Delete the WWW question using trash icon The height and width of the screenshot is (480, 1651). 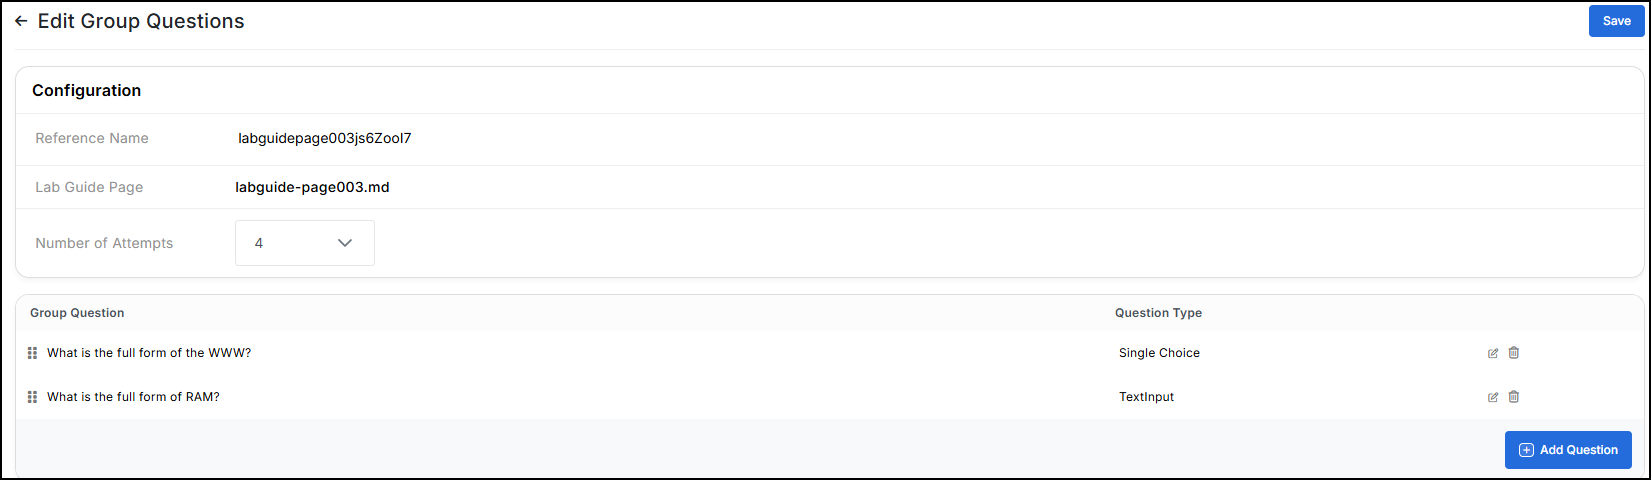[1514, 353]
